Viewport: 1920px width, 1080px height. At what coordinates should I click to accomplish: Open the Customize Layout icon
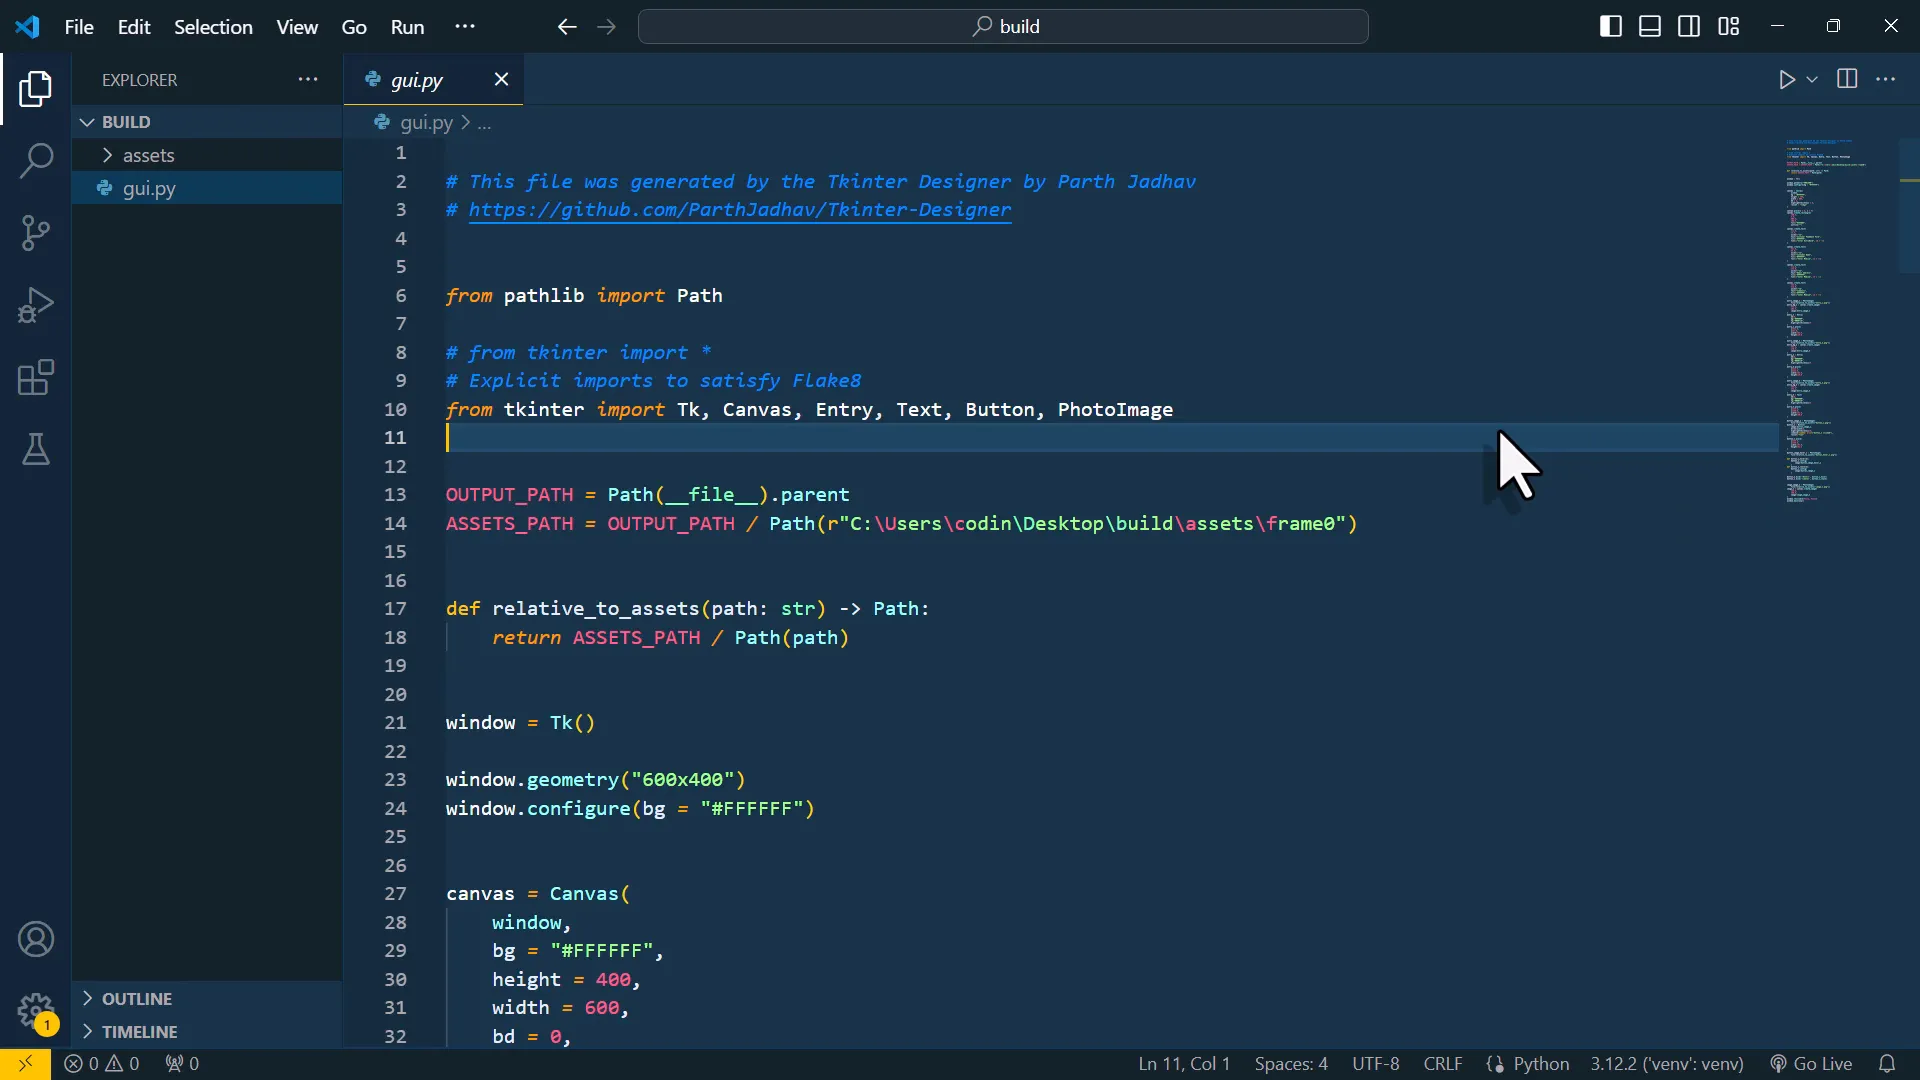pyautogui.click(x=1729, y=26)
